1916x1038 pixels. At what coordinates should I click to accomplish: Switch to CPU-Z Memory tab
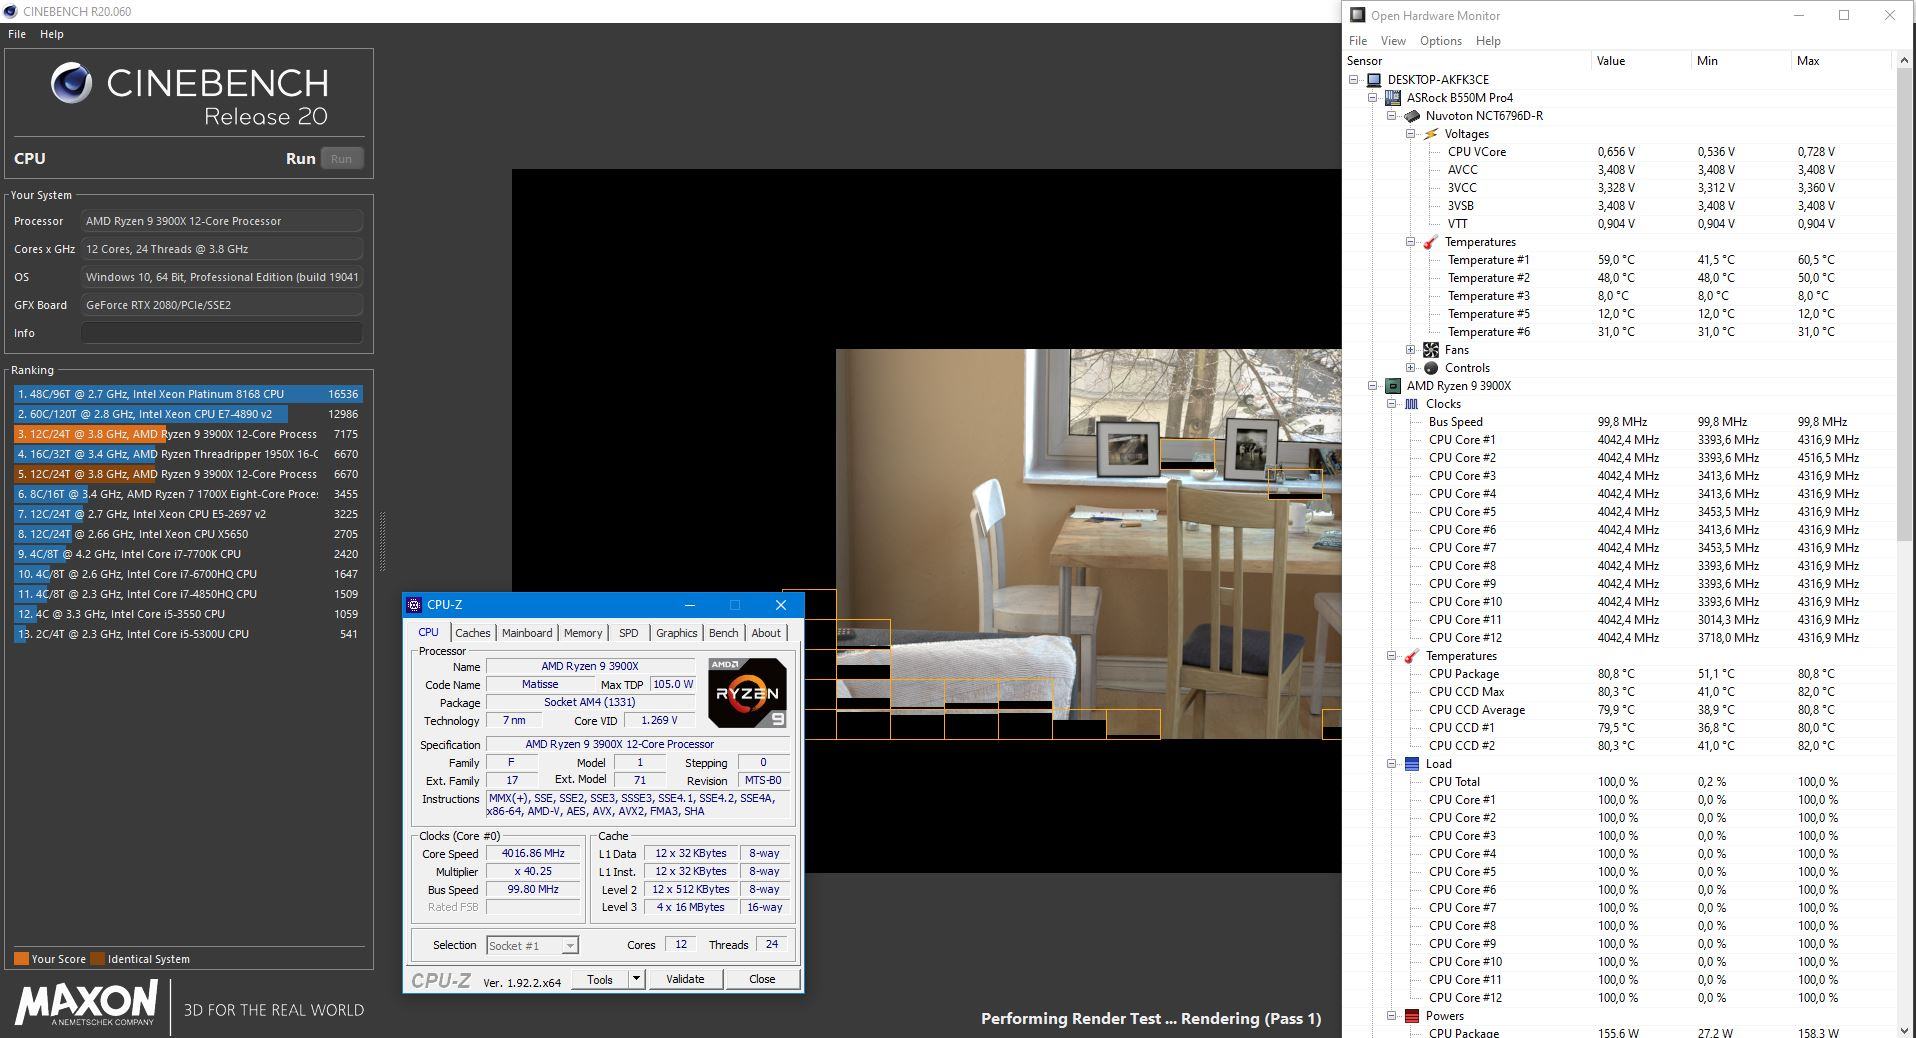[583, 633]
